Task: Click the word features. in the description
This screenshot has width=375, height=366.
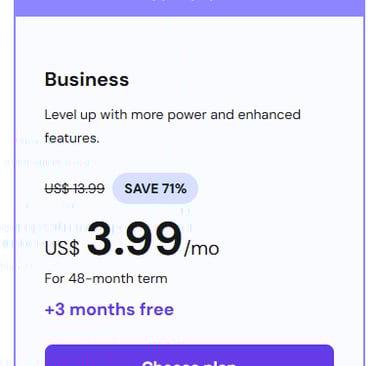Action: coord(72,138)
